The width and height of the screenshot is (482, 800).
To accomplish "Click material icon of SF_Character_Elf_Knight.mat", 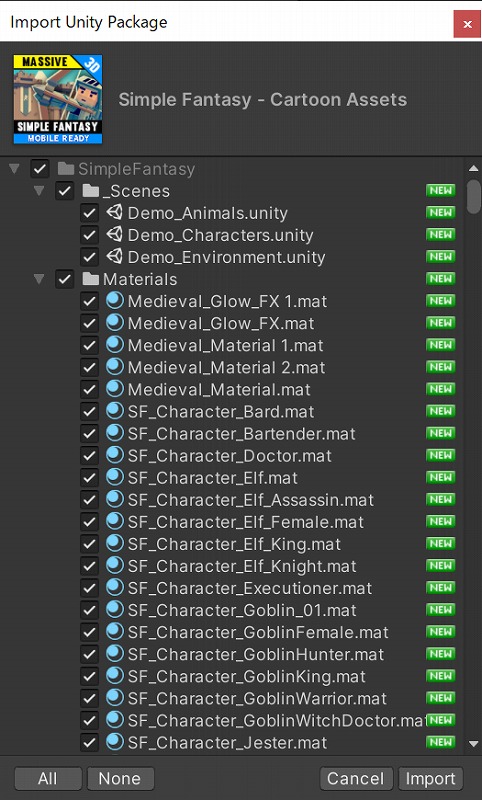I will (x=115, y=565).
